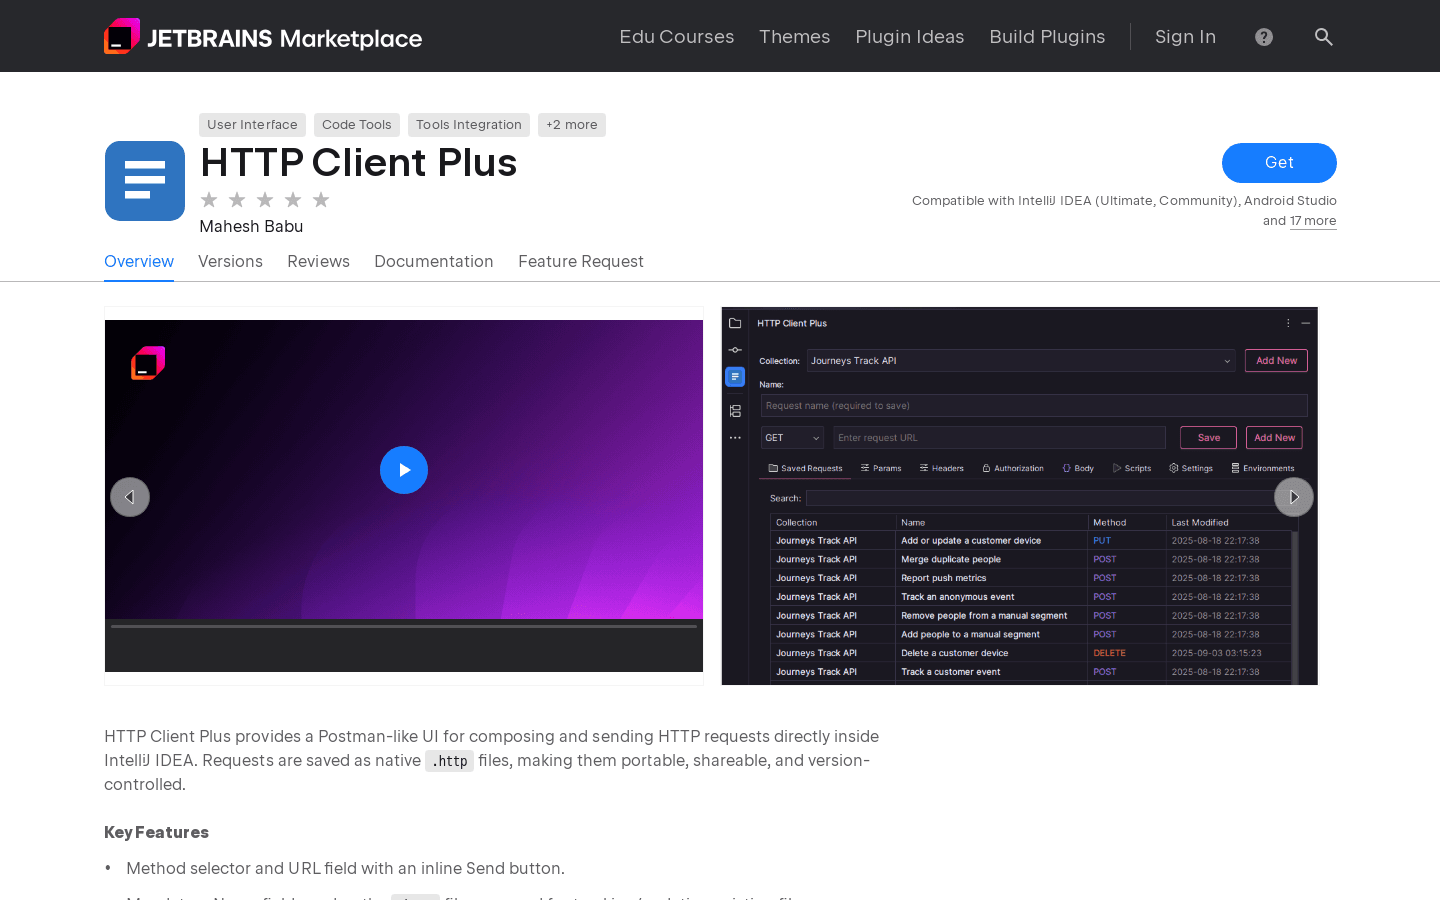Image resolution: width=1440 pixels, height=900 pixels.
Task: Click the Get button to install
Action: (x=1279, y=162)
